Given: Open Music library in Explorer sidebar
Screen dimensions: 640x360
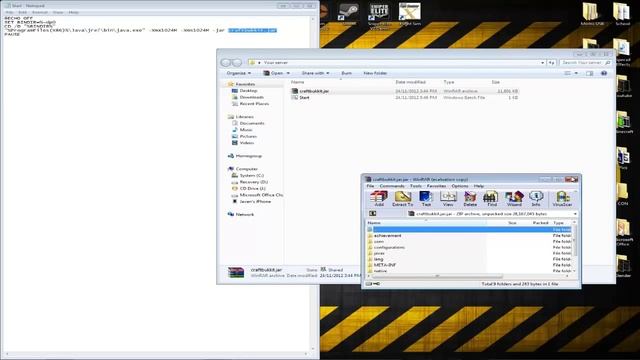Looking at the screenshot, I should coord(246,130).
